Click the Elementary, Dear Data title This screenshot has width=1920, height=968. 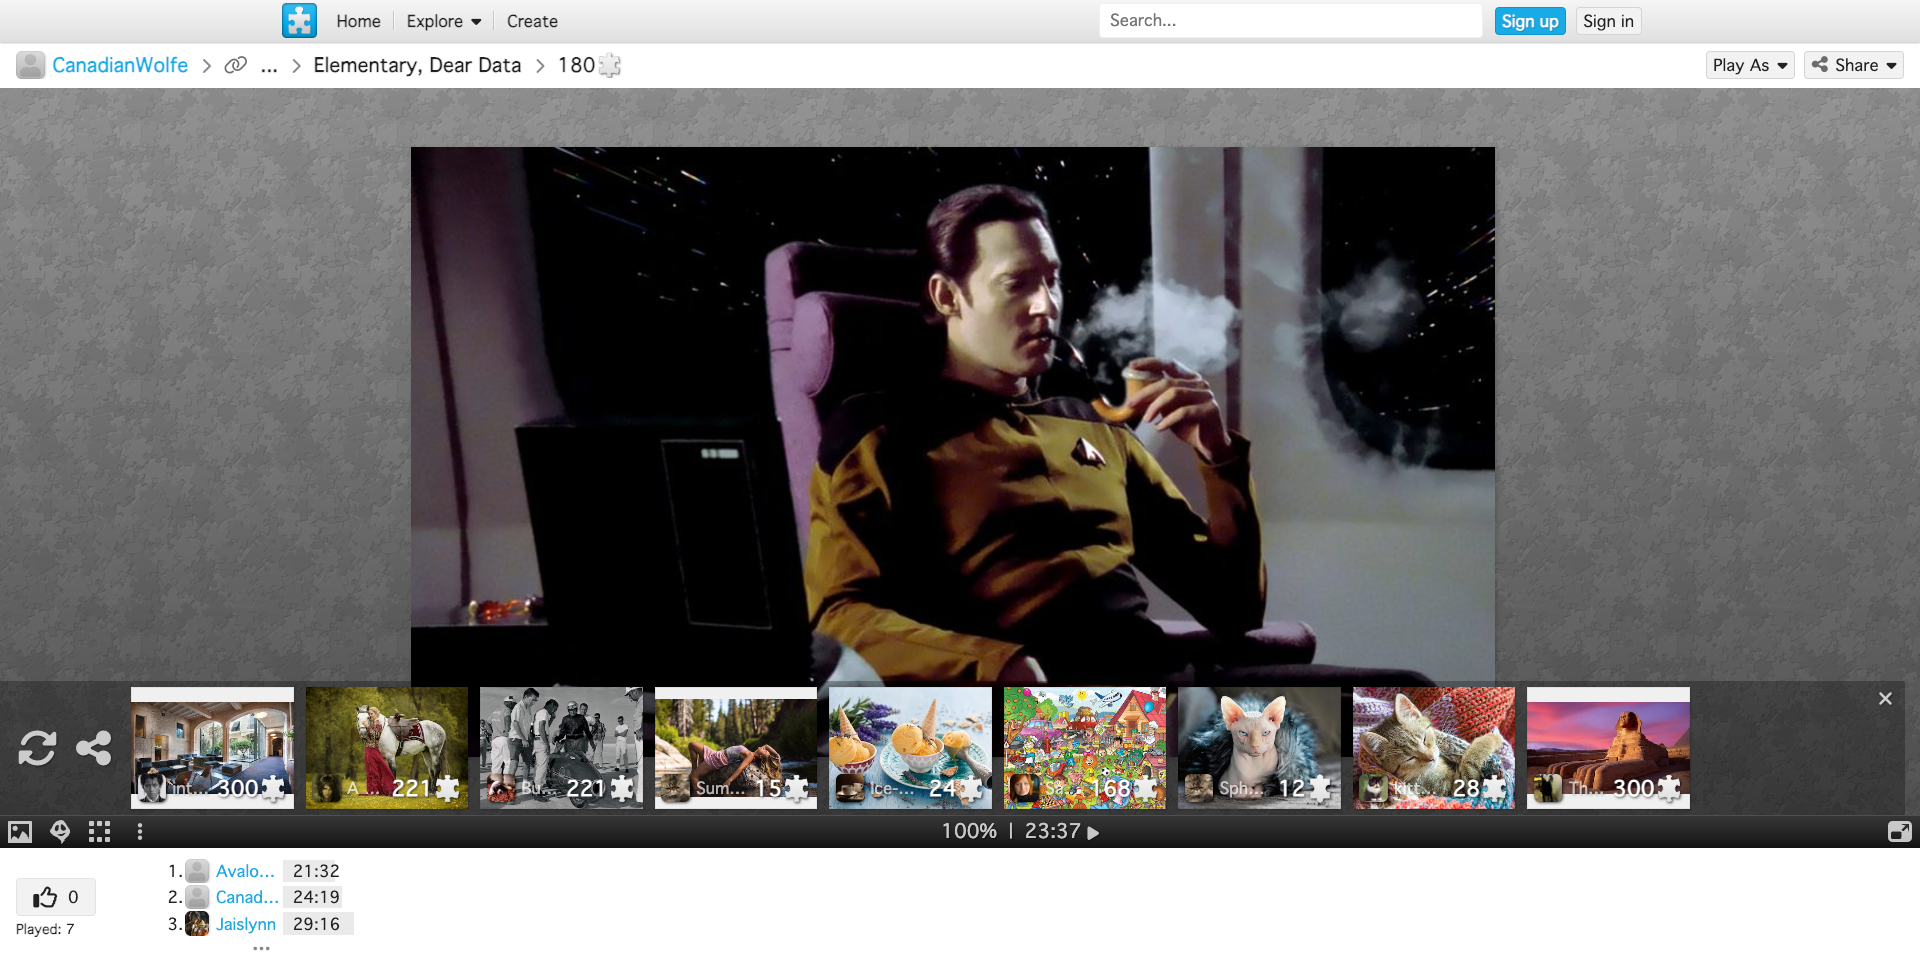pyautogui.click(x=417, y=65)
